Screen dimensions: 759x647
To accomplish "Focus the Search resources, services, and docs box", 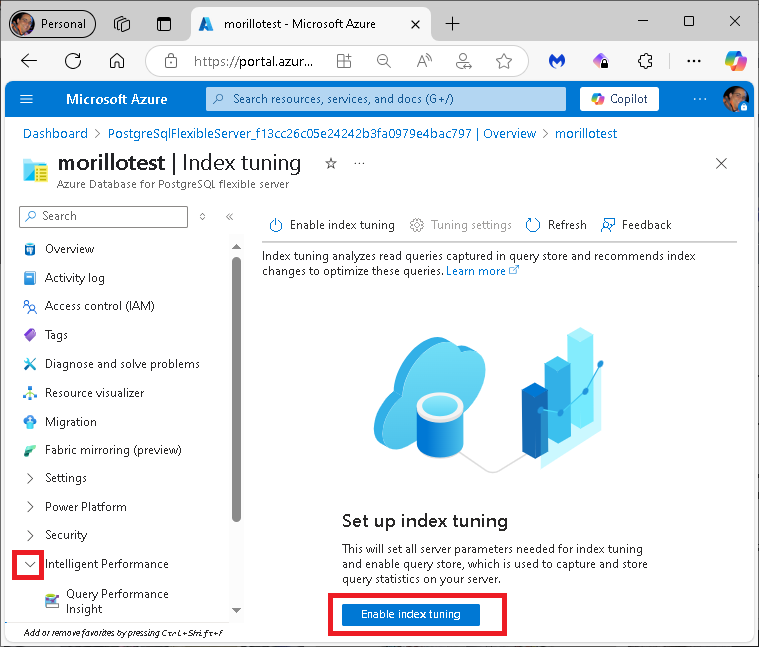I will 386,99.
